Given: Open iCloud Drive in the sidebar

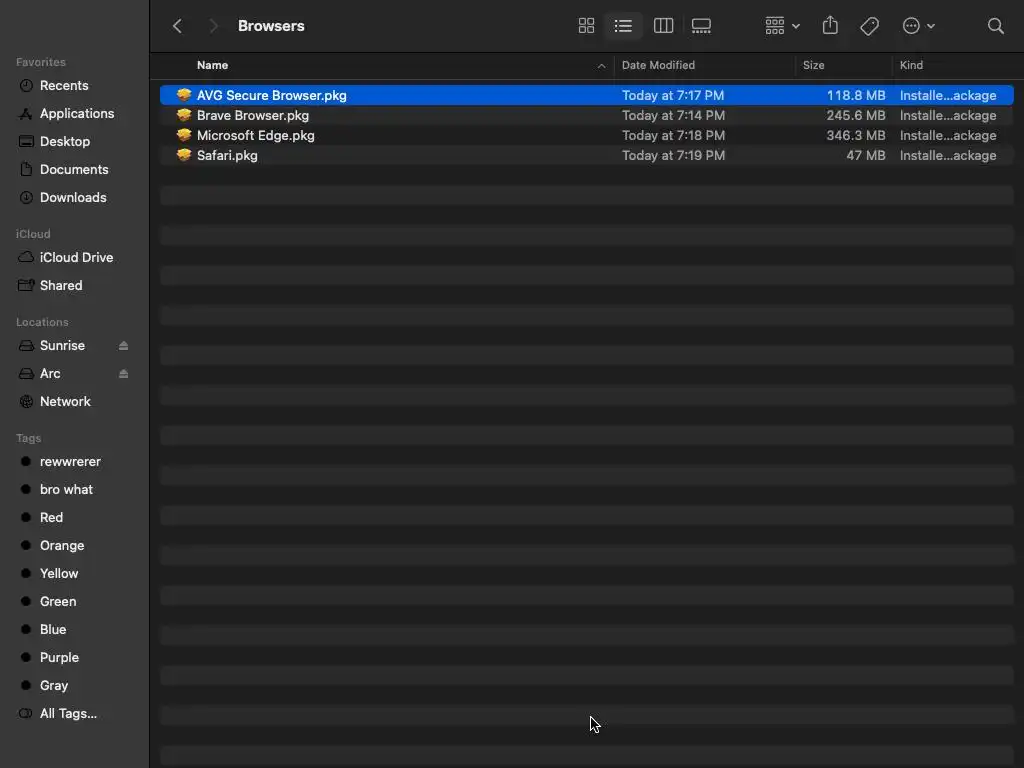Looking at the screenshot, I should 74,258.
